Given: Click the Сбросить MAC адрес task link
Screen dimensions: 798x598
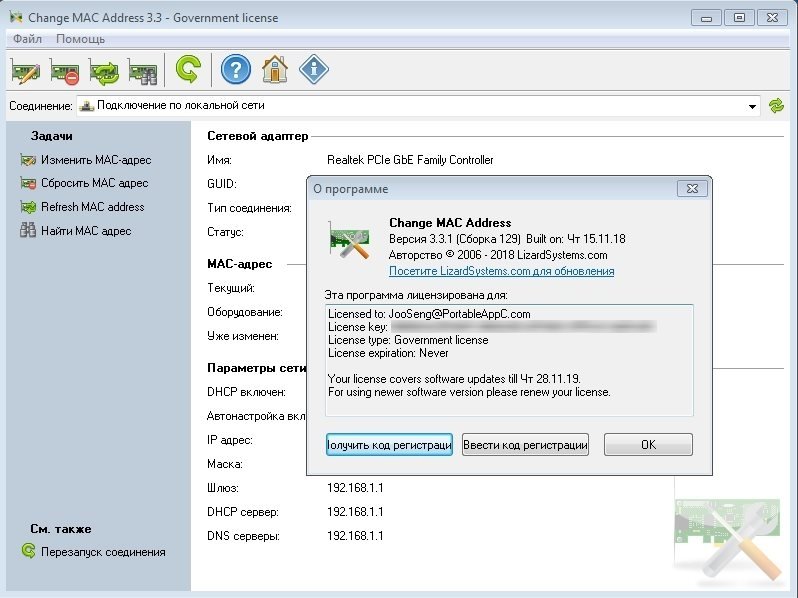Looking at the screenshot, I should pos(95,183).
